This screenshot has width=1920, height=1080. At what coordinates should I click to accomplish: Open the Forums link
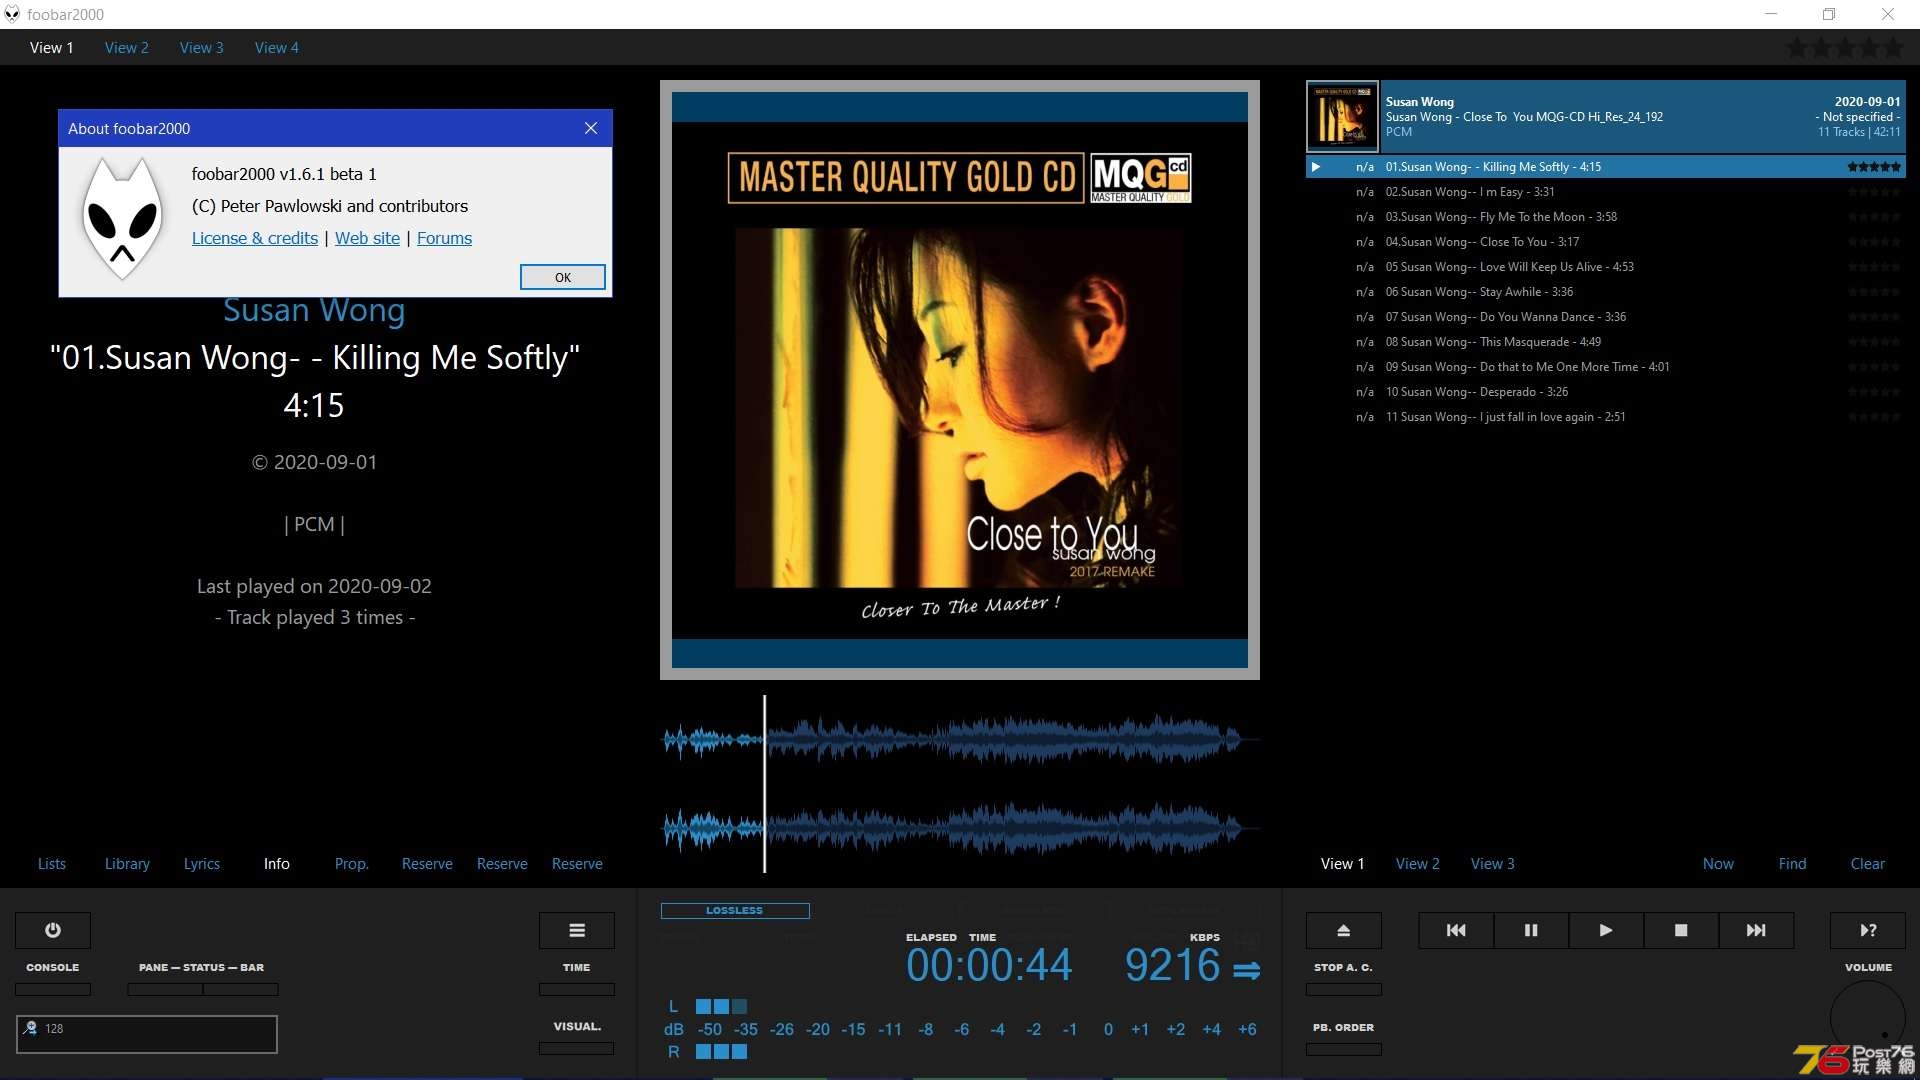444,238
